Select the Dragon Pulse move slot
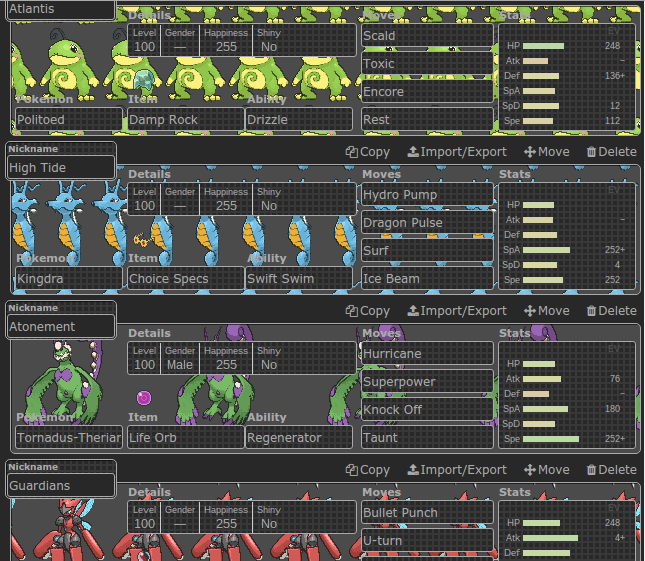645x561 pixels. 427,223
